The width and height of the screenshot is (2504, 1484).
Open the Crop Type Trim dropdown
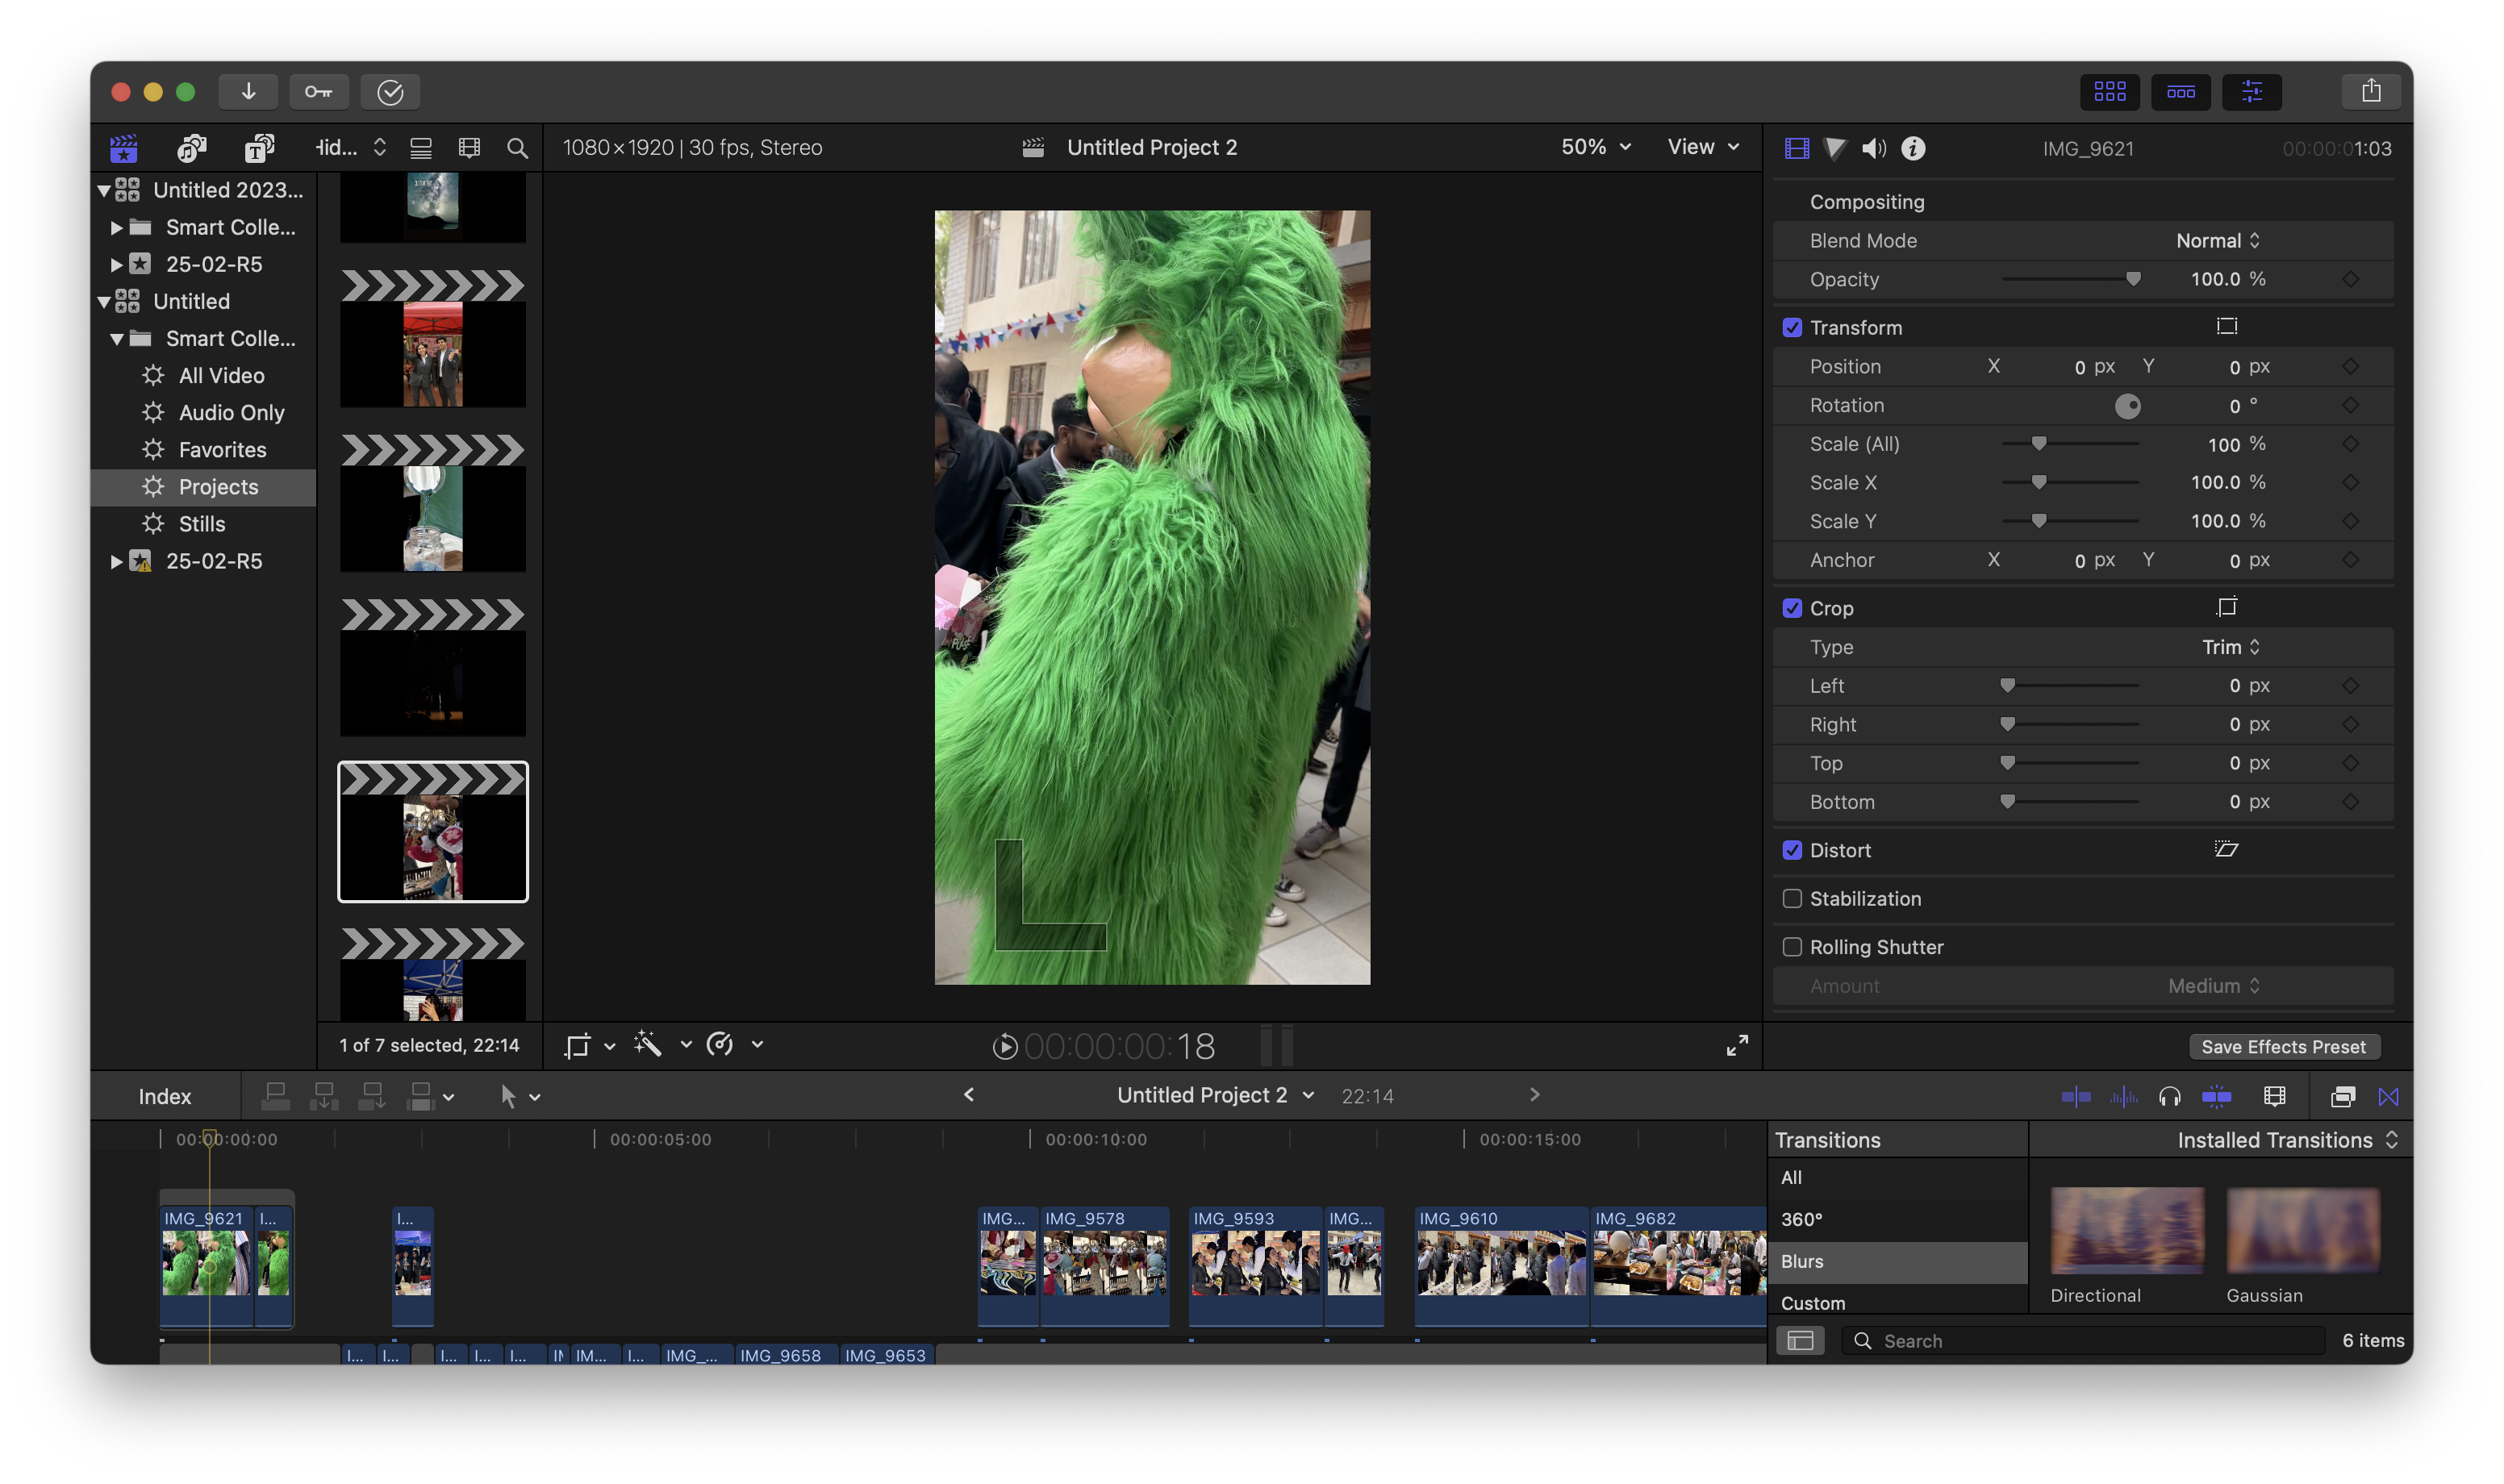coord(2230,647)
